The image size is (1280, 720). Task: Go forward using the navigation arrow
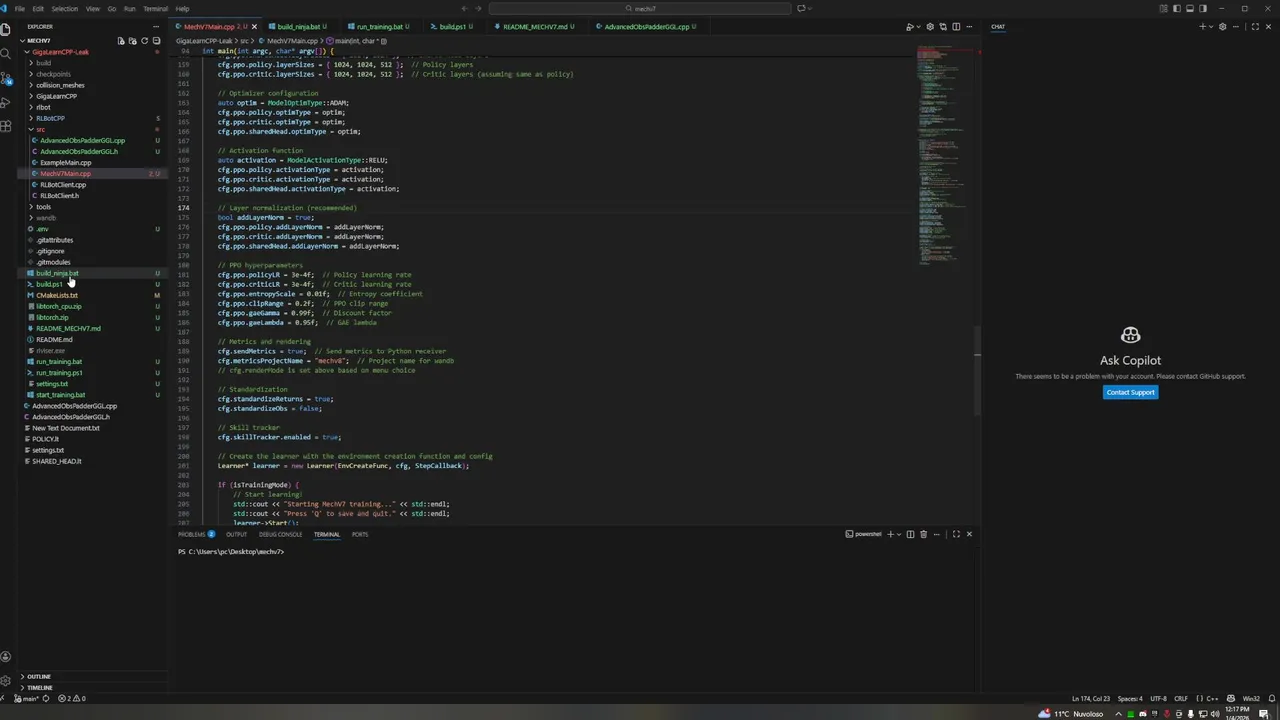(x=479, y=9)
